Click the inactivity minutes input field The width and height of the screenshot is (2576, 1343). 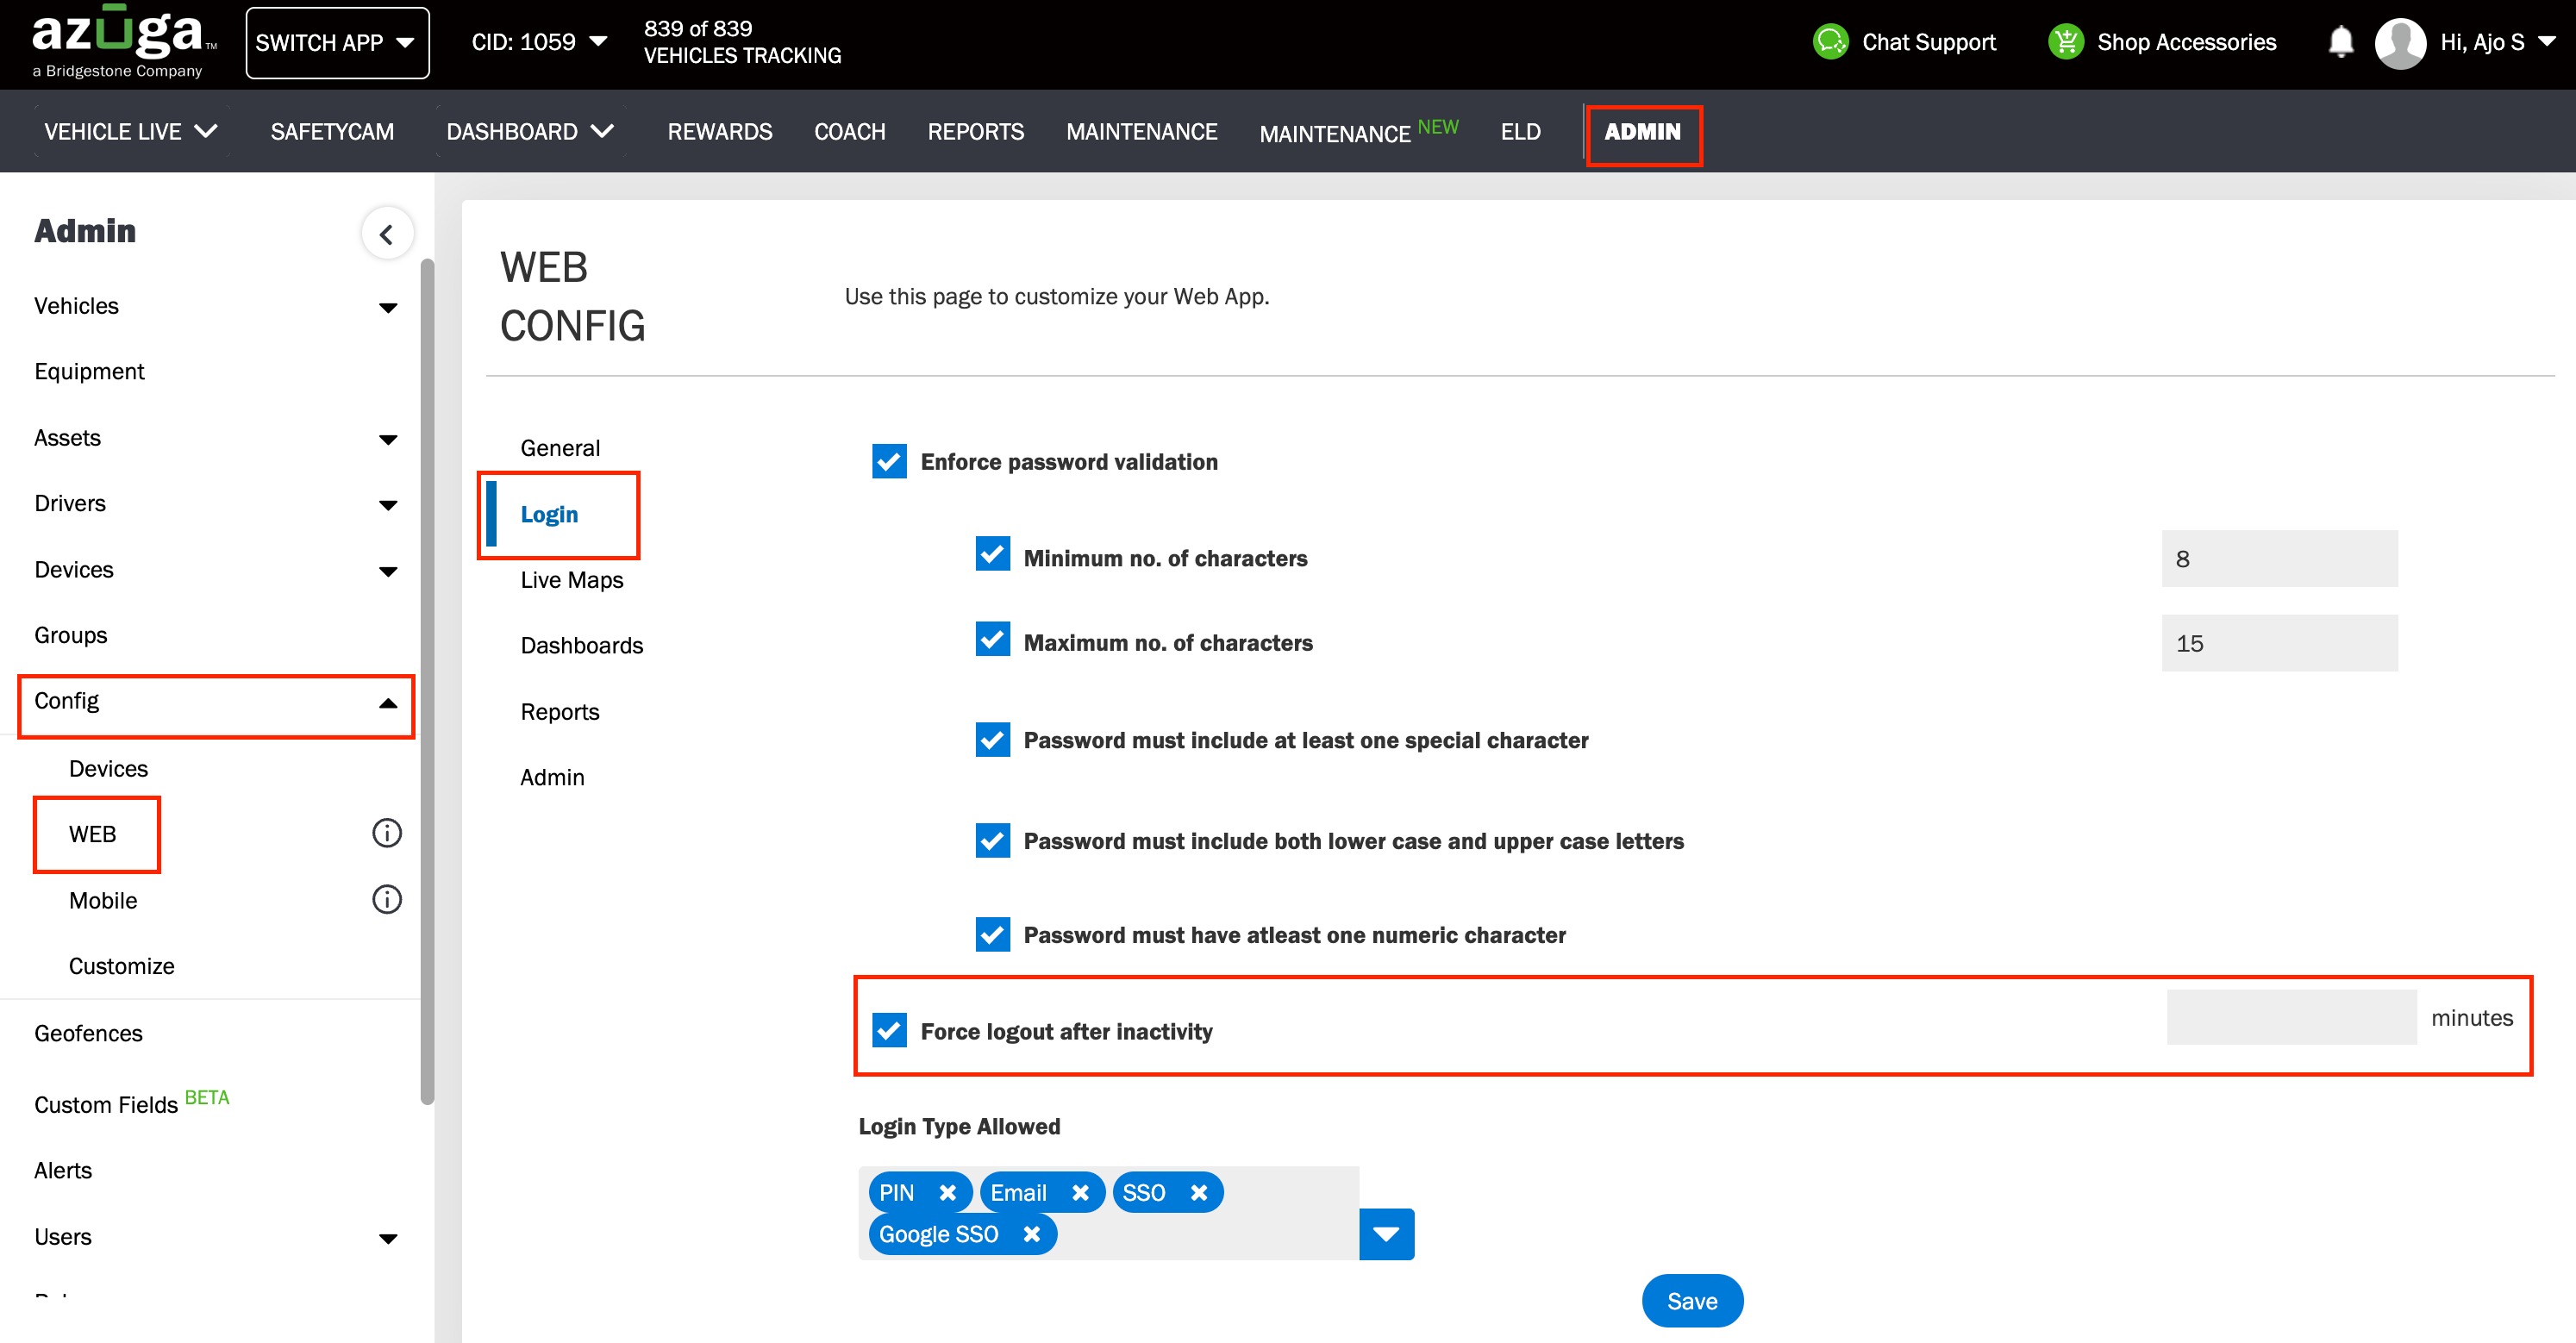coord(2291,1017)
